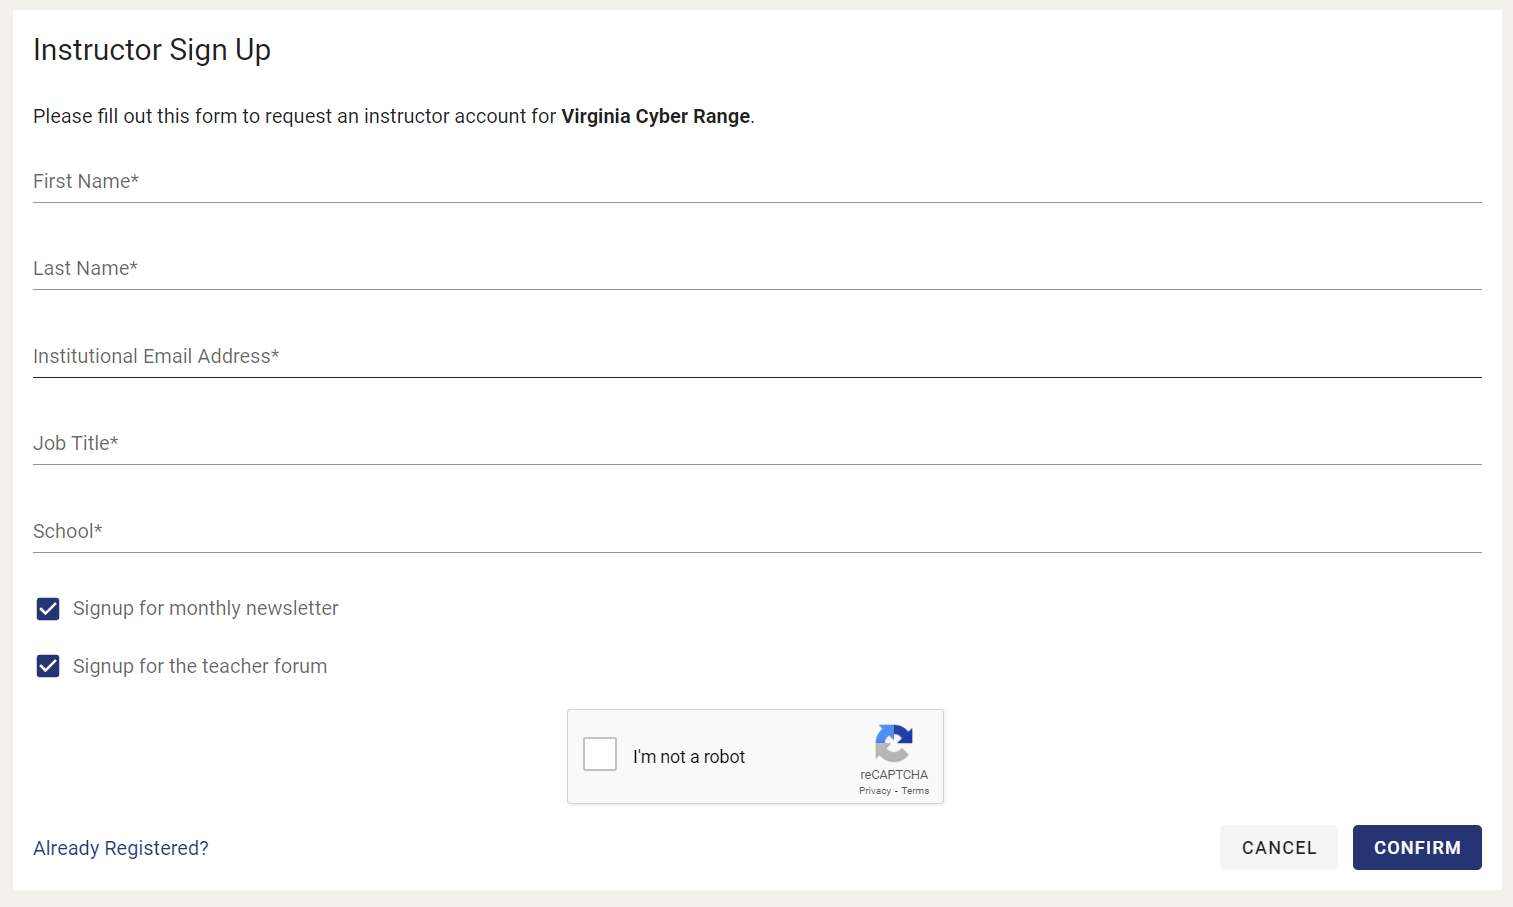The width and height of the screenshot is (1513, 907).
Task: Click the 'Signup for monthly newsletter' label text
Action: (206, 608)
